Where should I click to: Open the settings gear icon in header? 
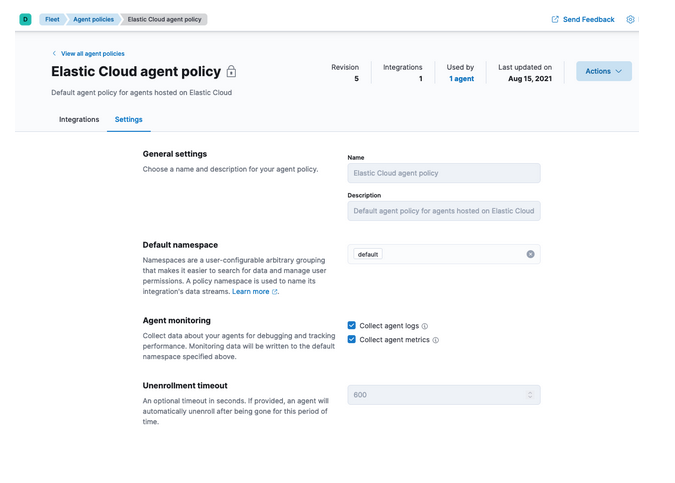click(630, 19)
